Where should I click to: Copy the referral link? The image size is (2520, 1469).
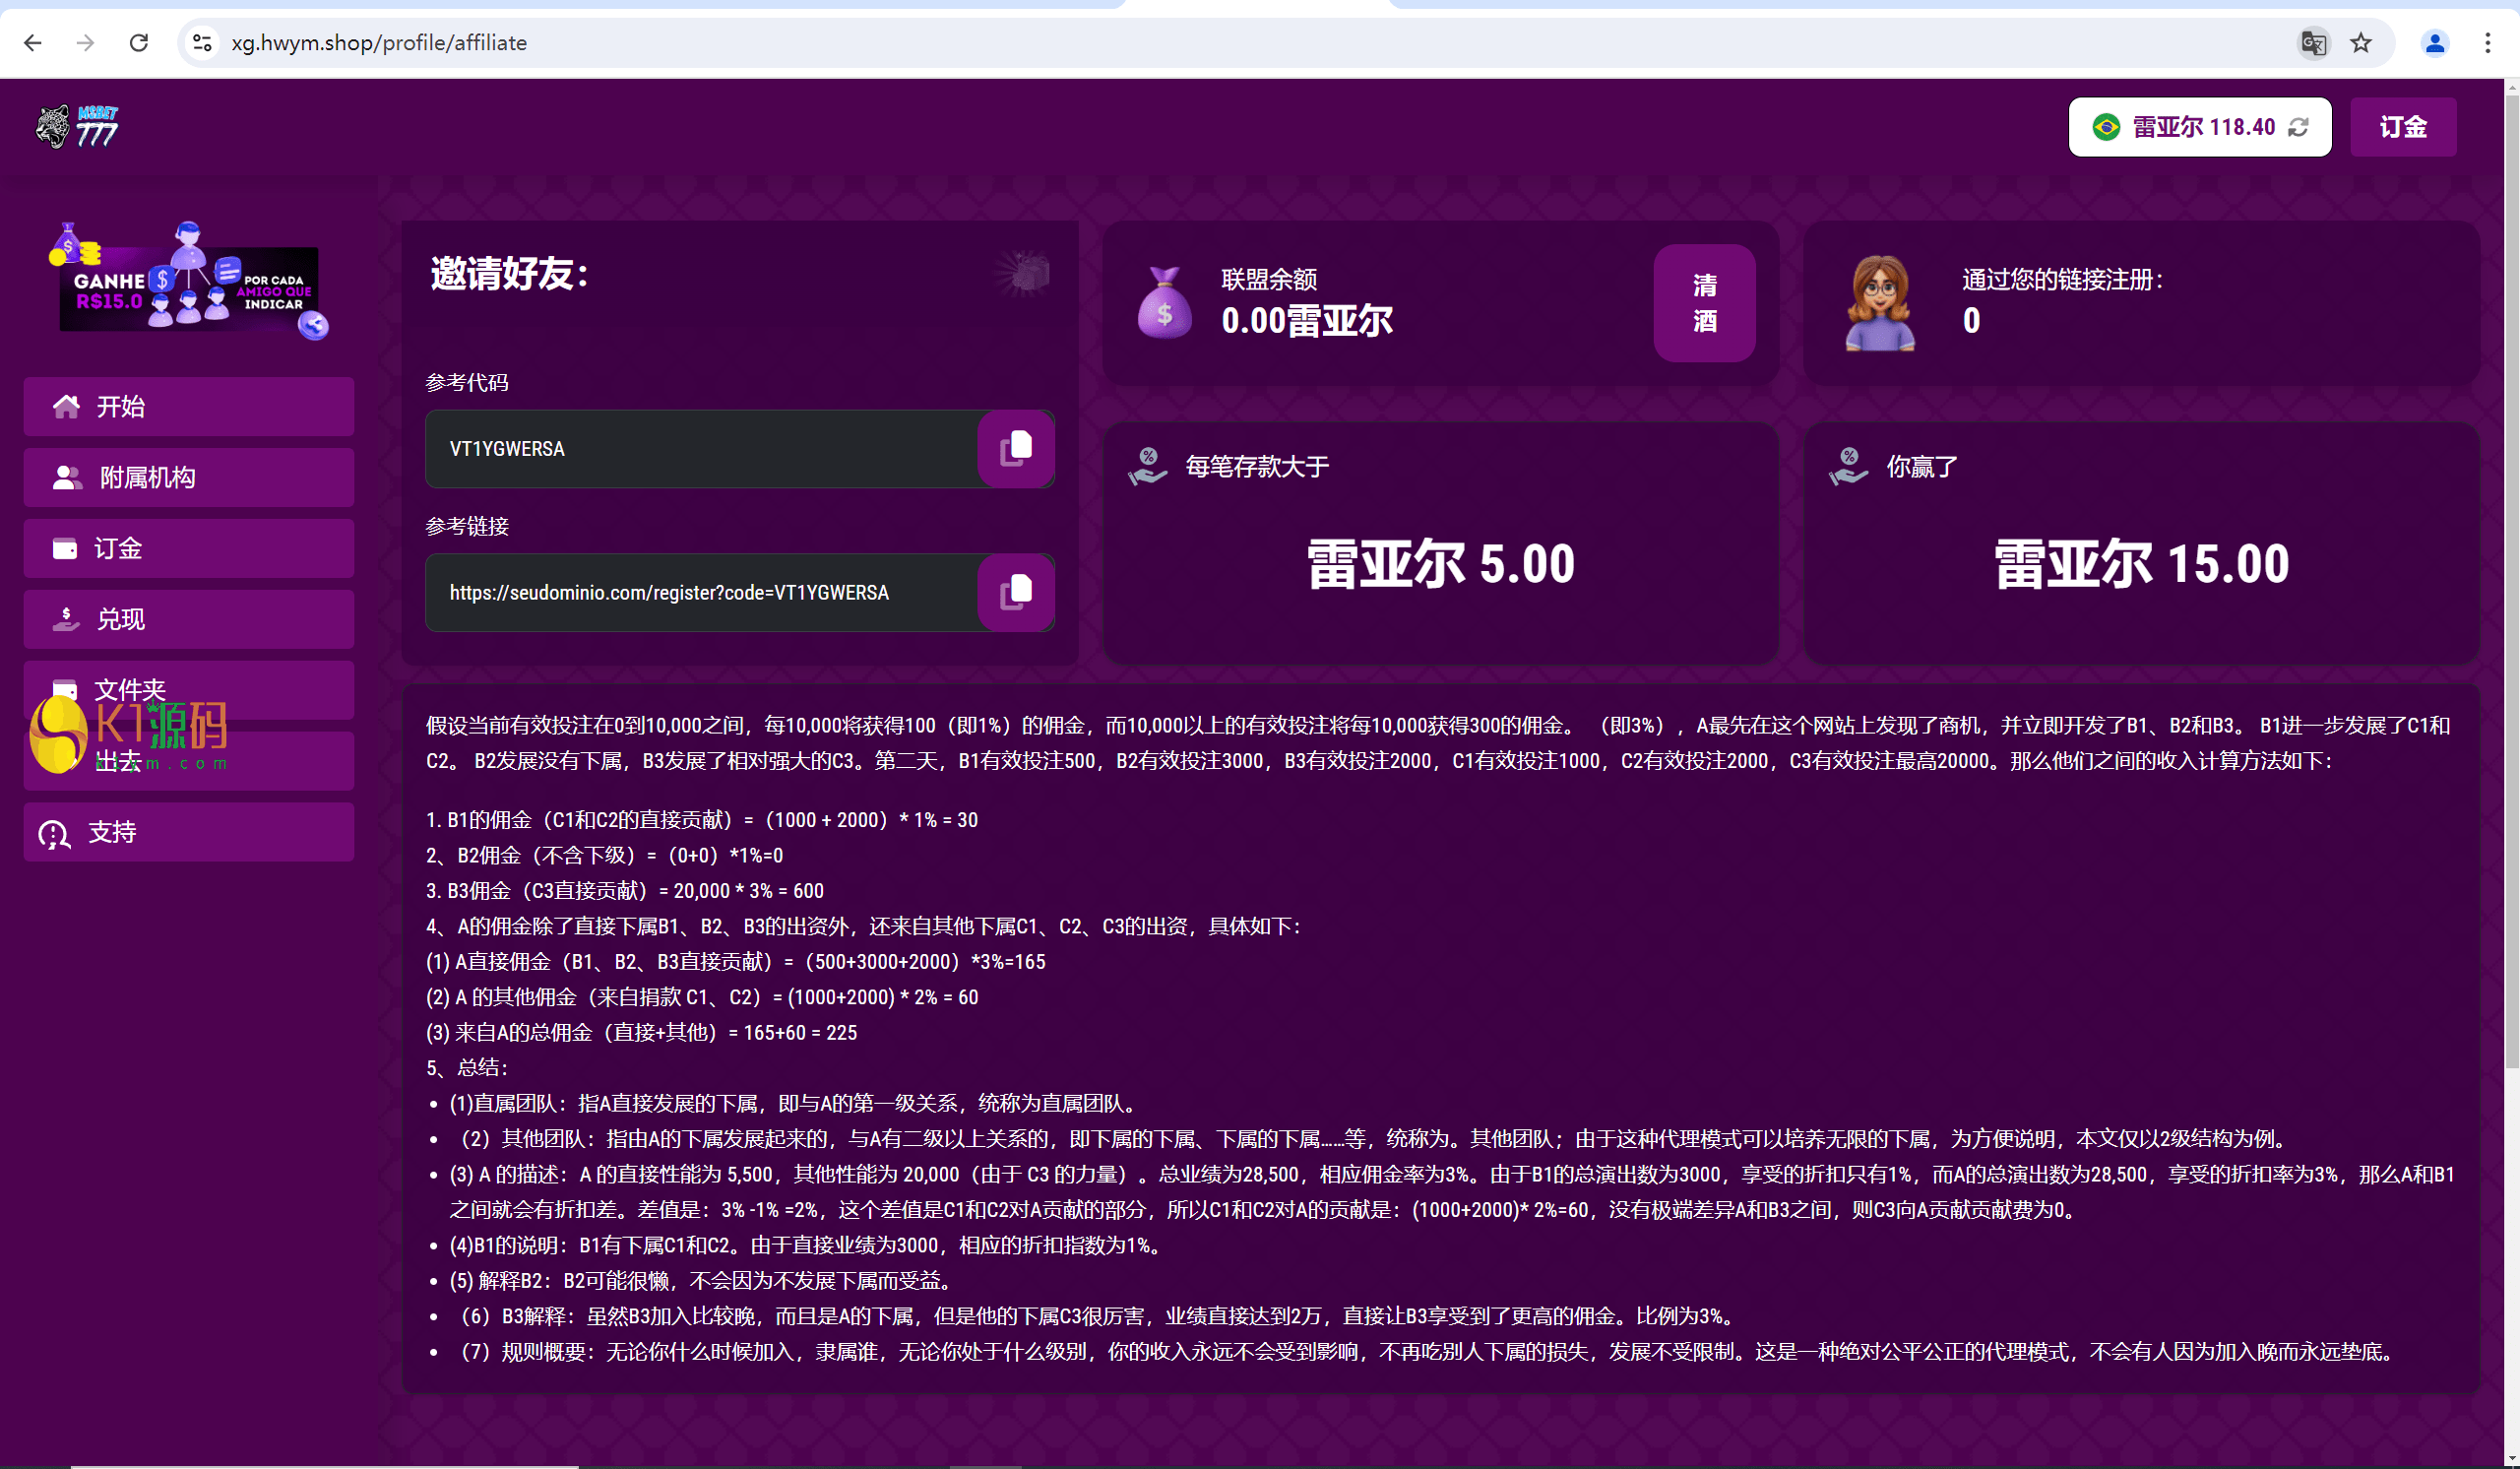click(1015, 592)
